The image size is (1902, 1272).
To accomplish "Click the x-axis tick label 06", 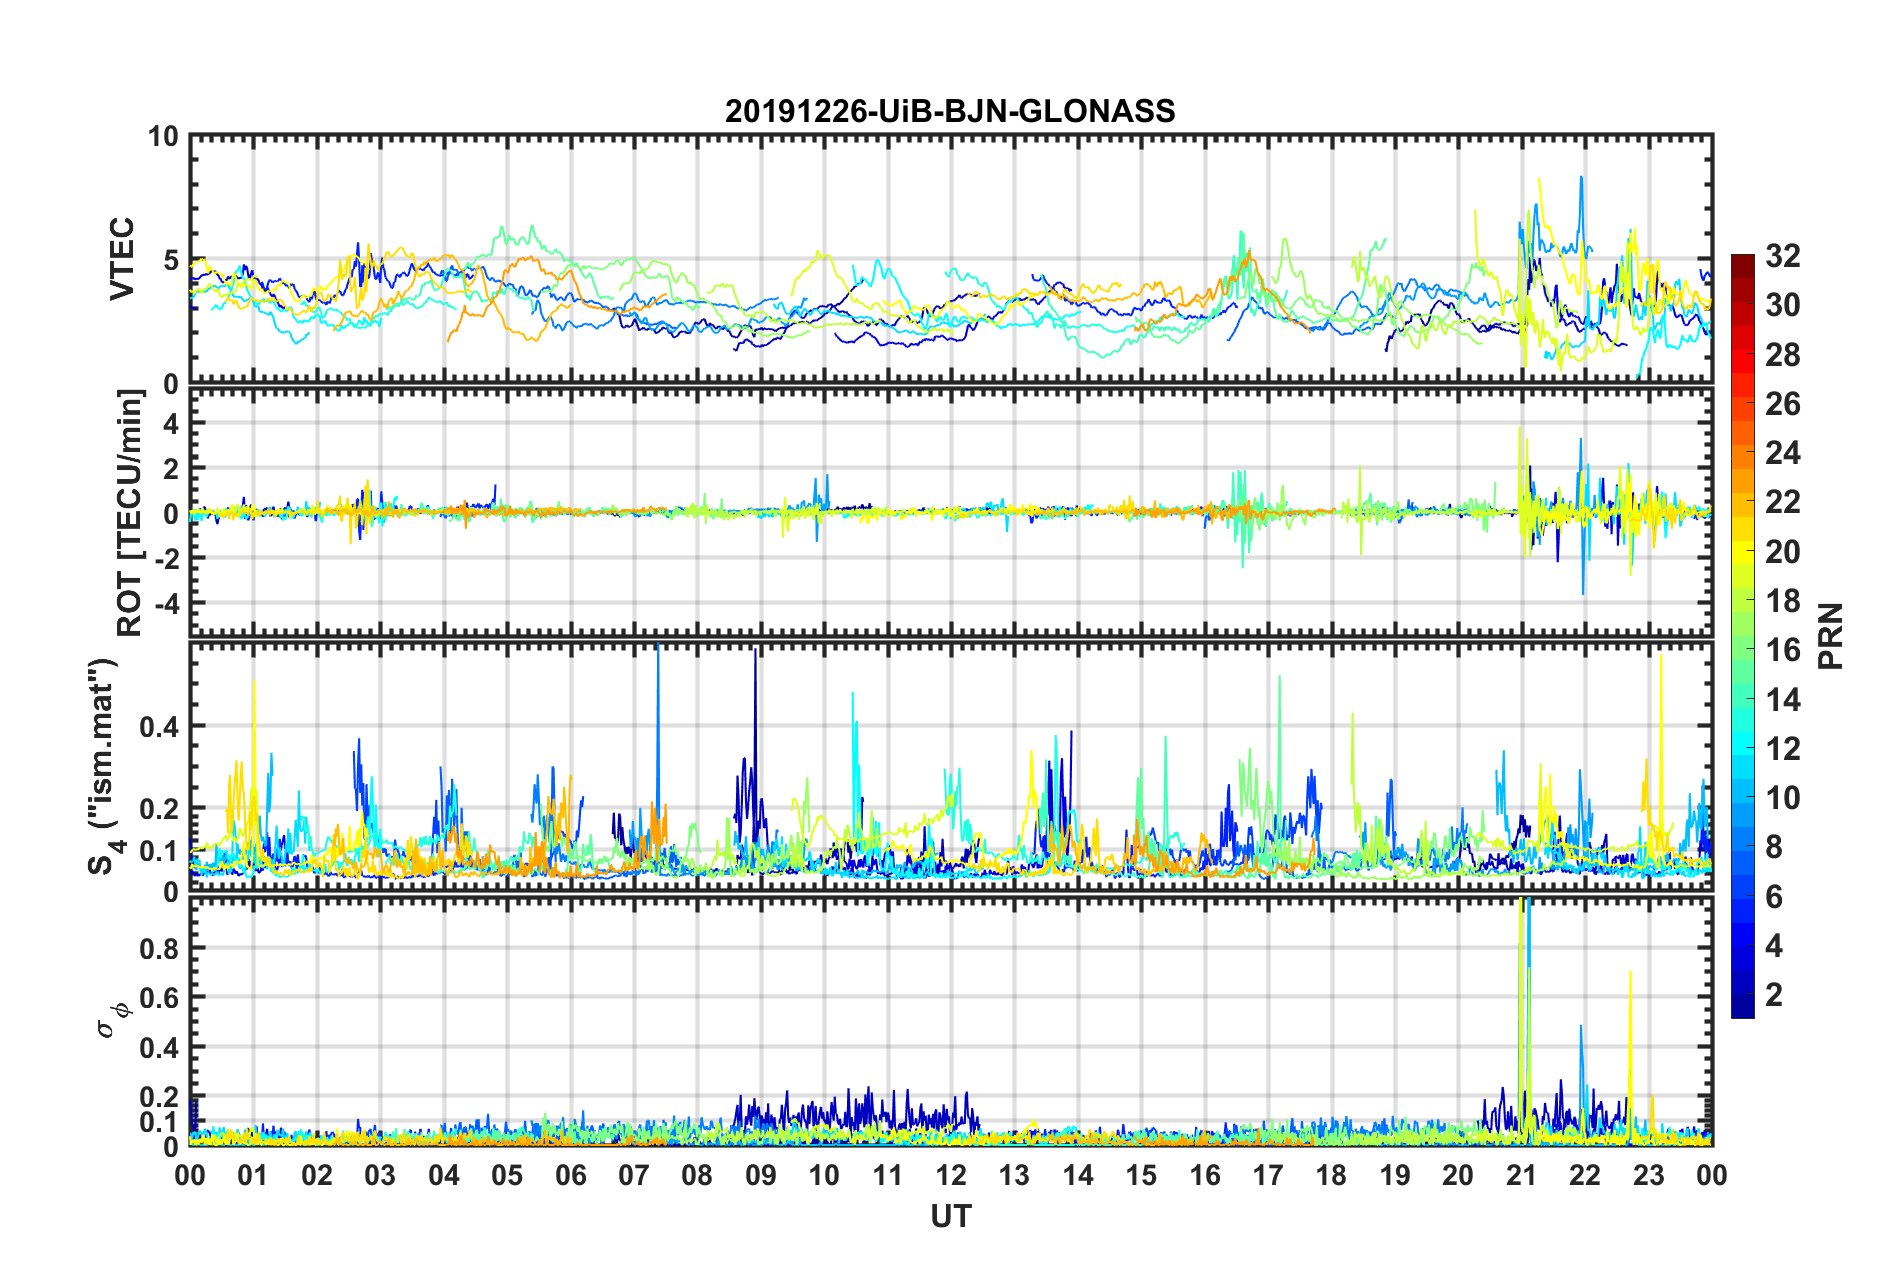I will 571,1175.
